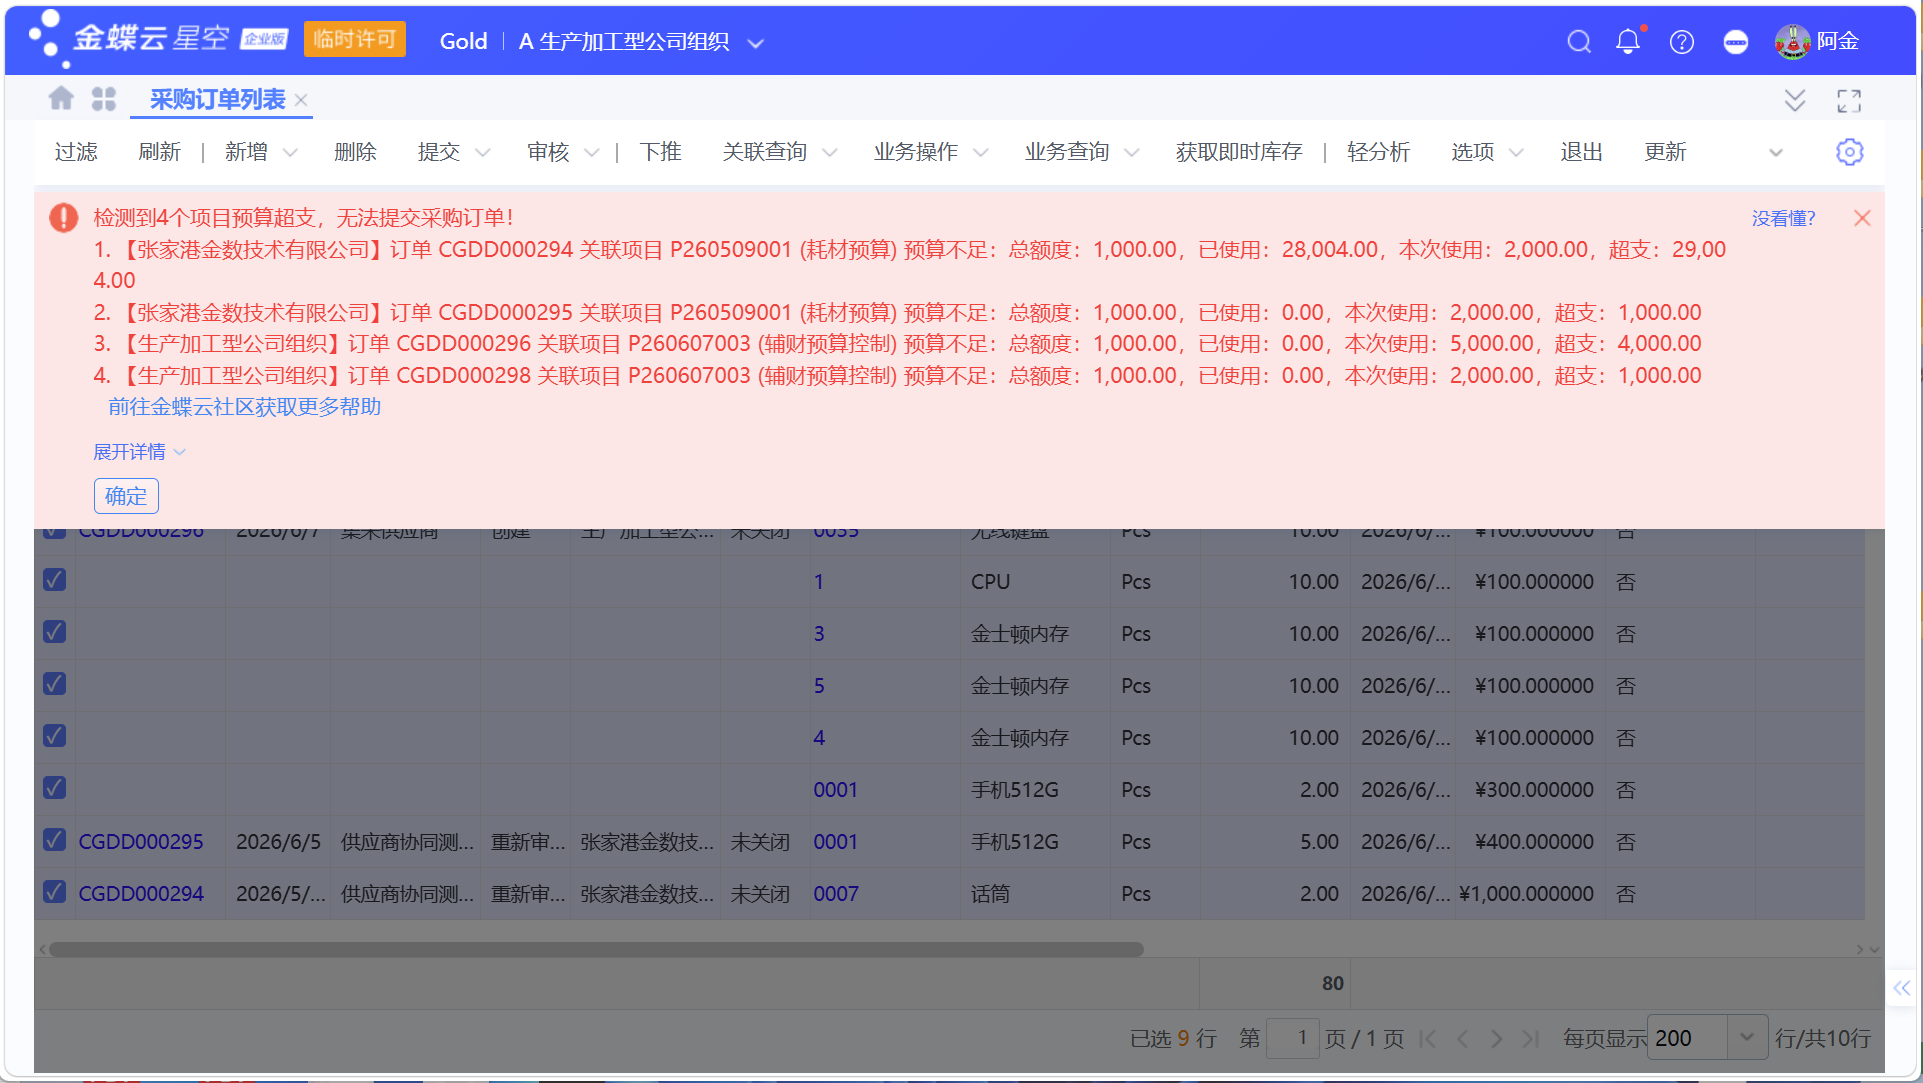Uncheck the CGDD000294 order checkbox
This screenshot has height=1083, width=1923.
55,892
